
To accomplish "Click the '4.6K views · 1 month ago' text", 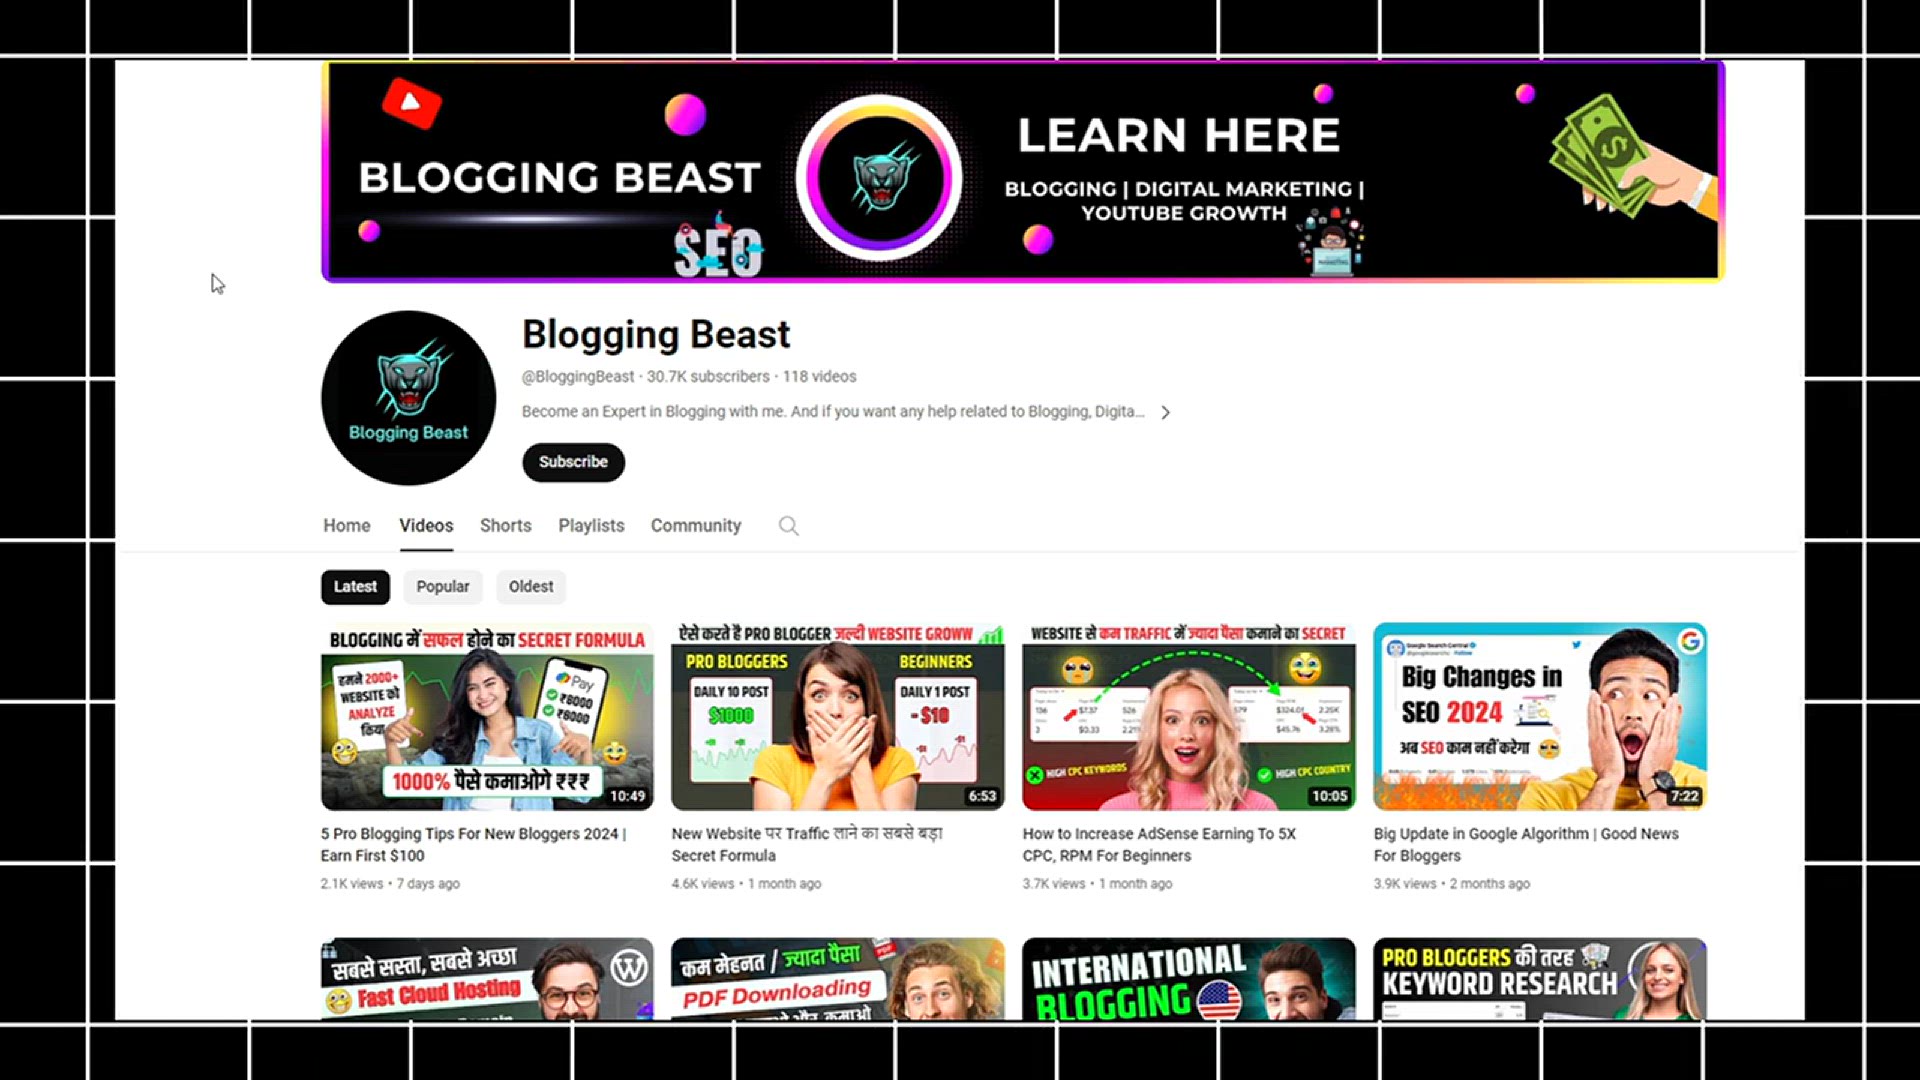I will click(746, 884).
